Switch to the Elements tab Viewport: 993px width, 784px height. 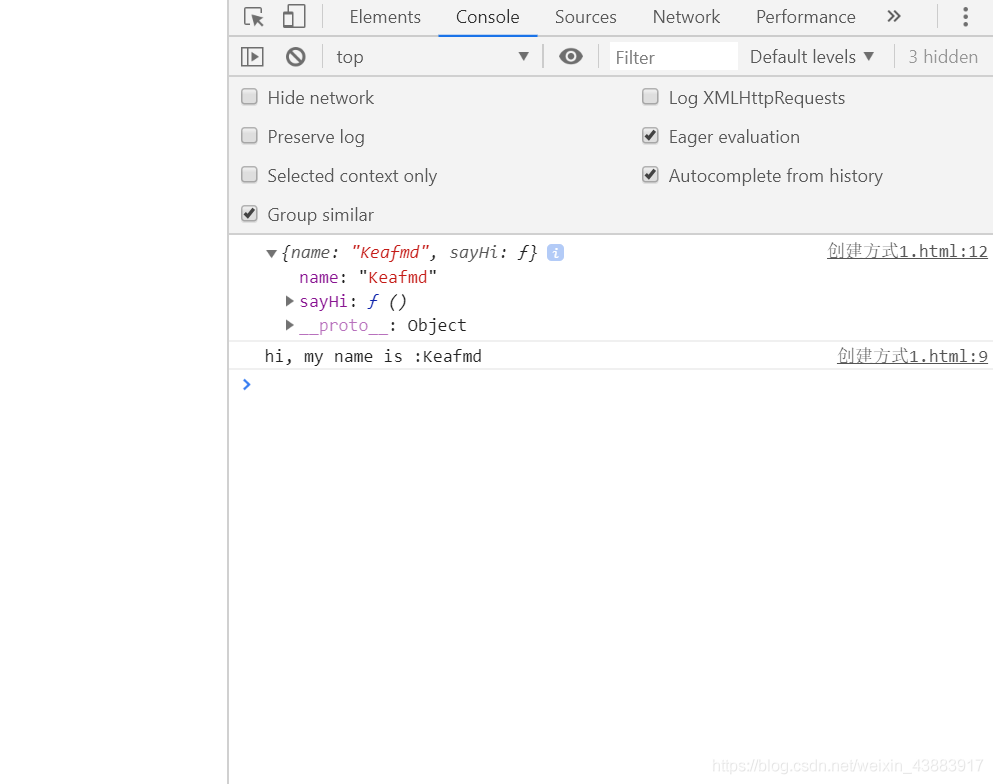(x=384, y=17)
